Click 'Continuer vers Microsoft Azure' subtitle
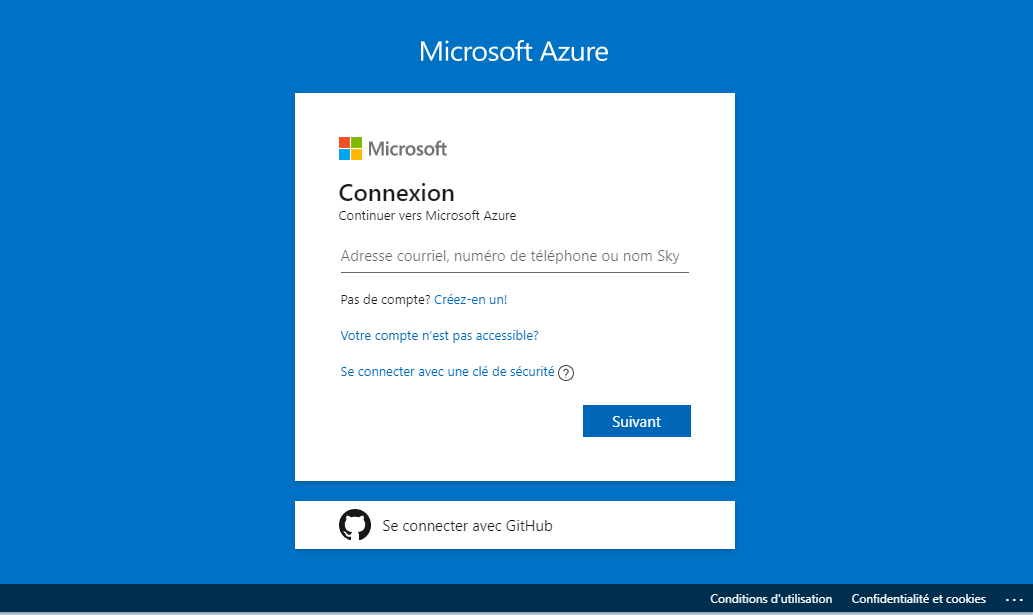The height and width of the screenshot is (615, 1033). pos(427,215)
